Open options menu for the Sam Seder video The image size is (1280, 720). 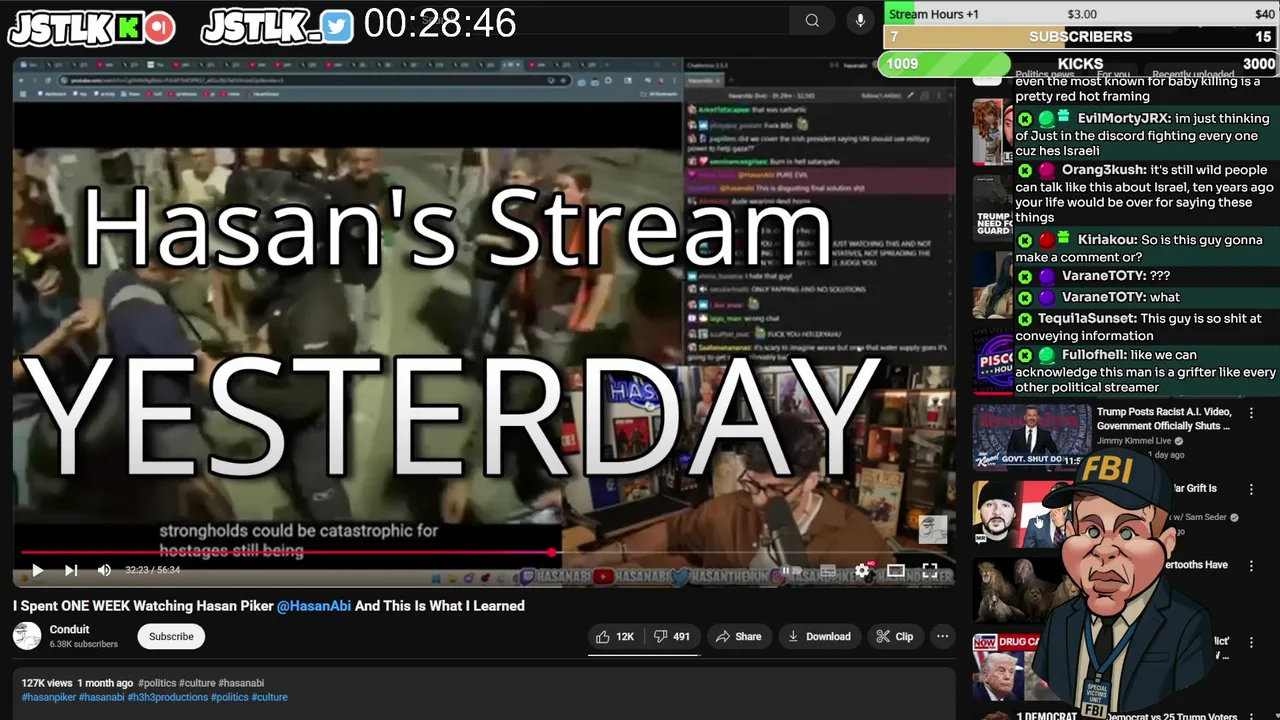pyautogui.click(x=1250, y=490)
